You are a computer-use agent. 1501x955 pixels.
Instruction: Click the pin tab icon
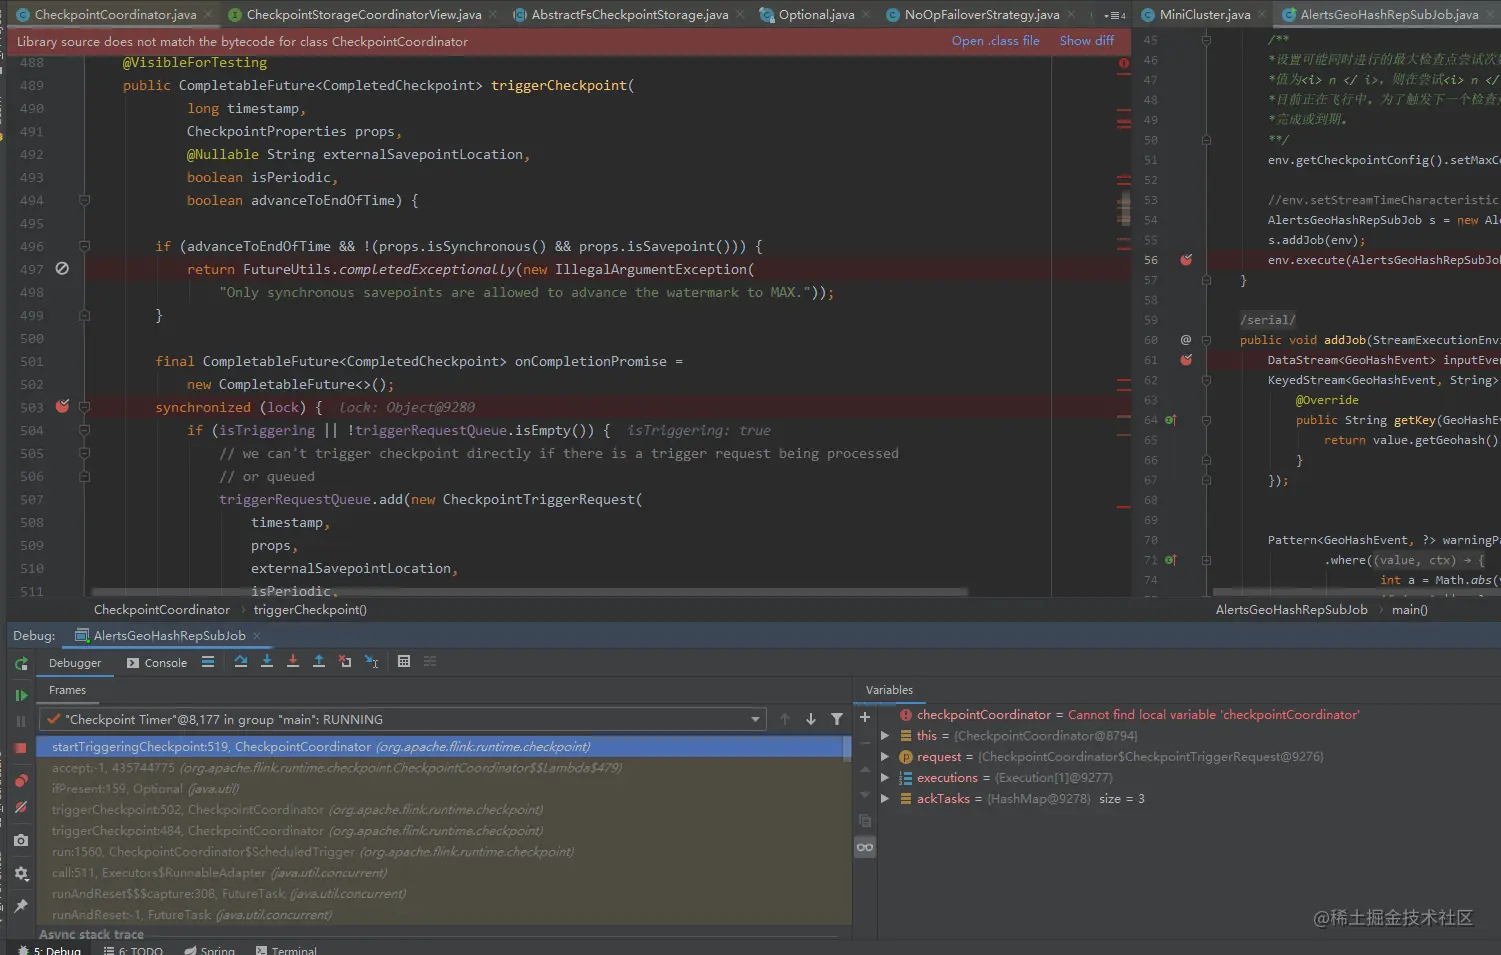point(21,906)
